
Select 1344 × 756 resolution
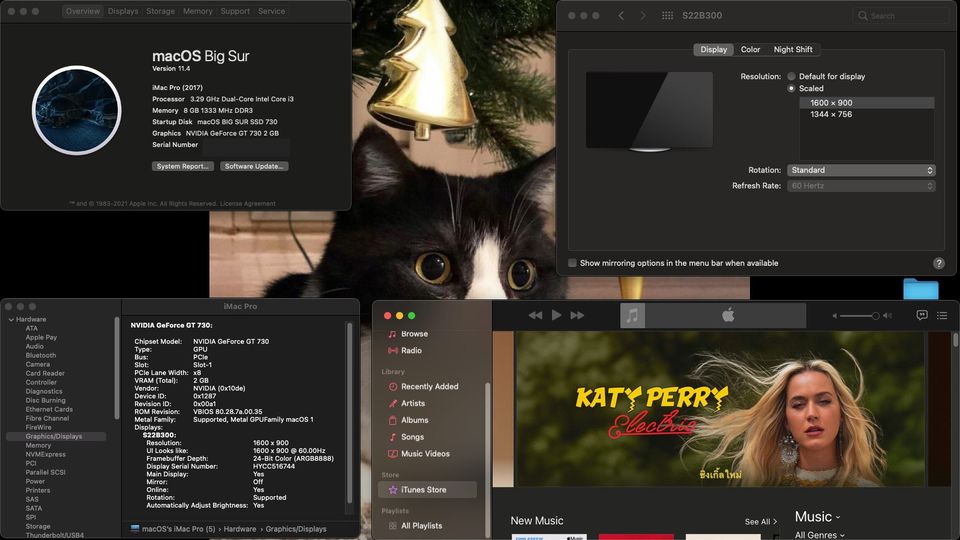pos(867,114)
